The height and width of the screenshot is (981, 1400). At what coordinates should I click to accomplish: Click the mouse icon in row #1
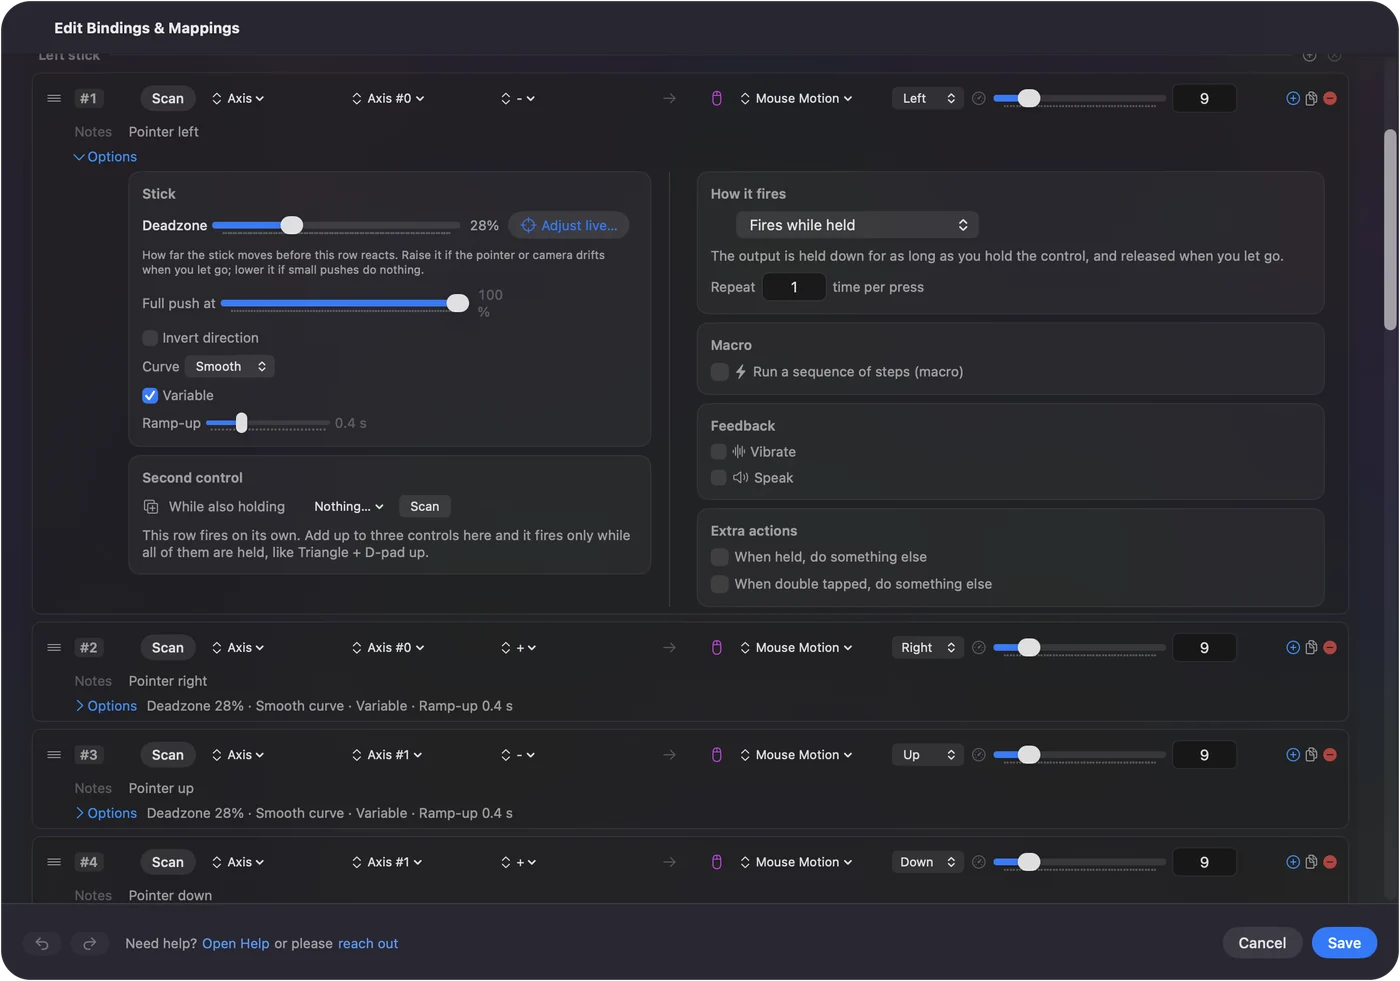click(717, 98)
